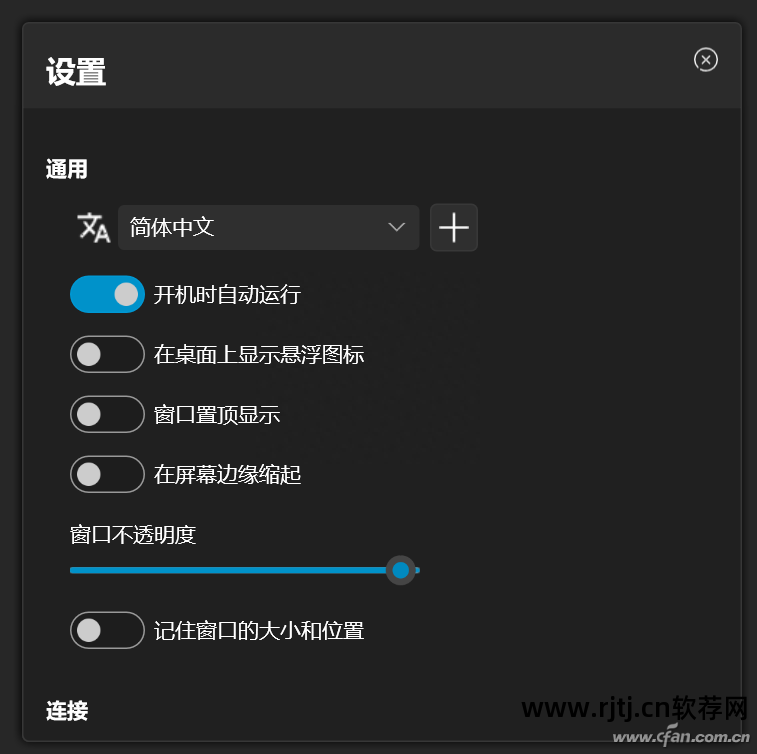Open the www.rjtj.cn watermark link
757x754 pixels.
(634, 709)
